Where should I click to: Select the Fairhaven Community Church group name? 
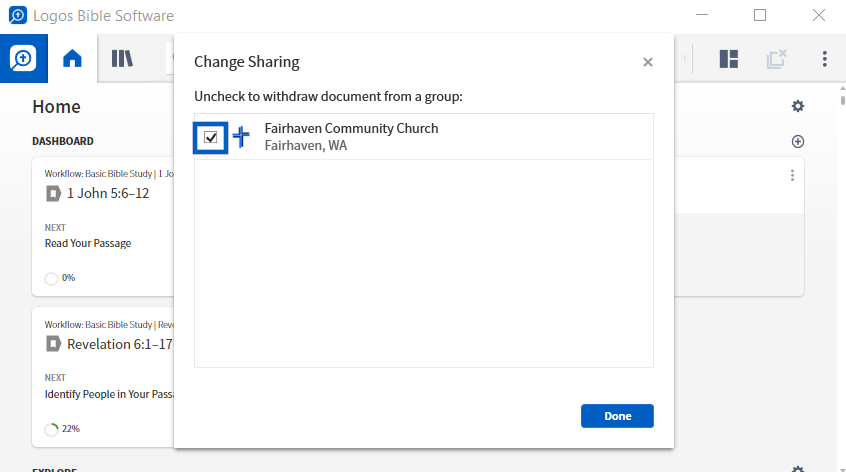(x=351, y=128)
